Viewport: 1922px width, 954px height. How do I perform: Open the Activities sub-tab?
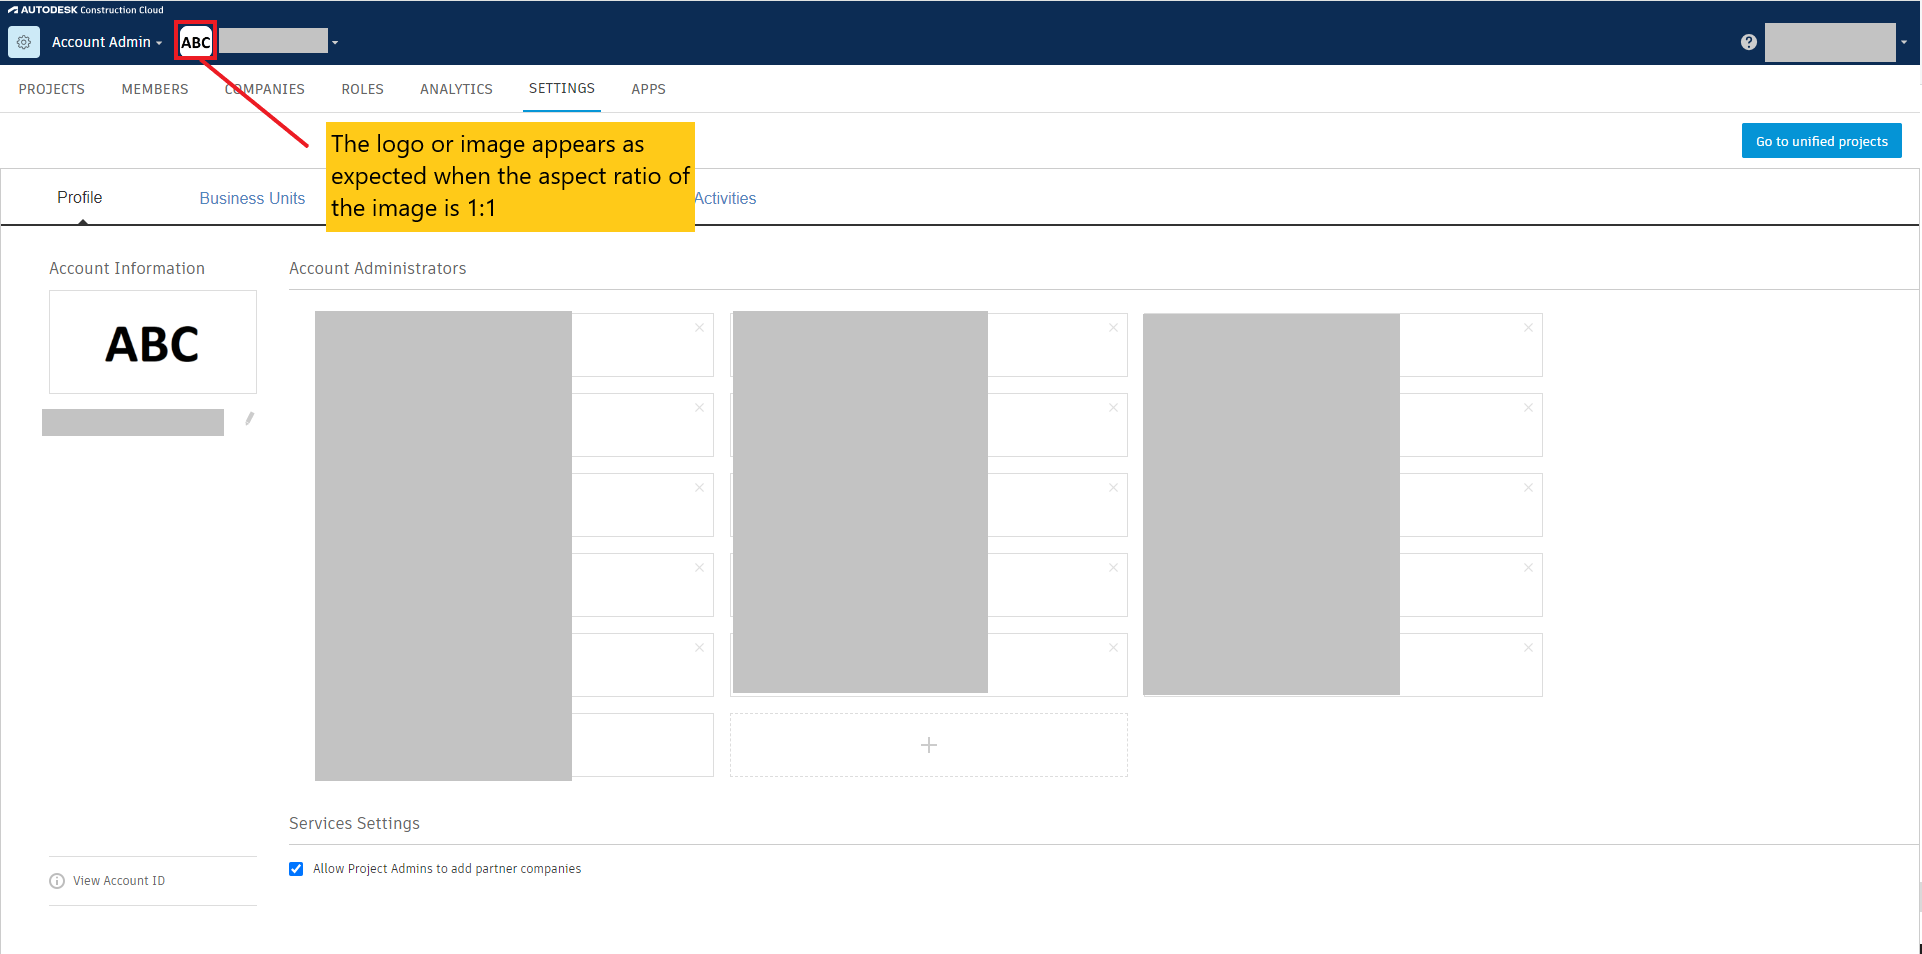(x=725, y=198)
